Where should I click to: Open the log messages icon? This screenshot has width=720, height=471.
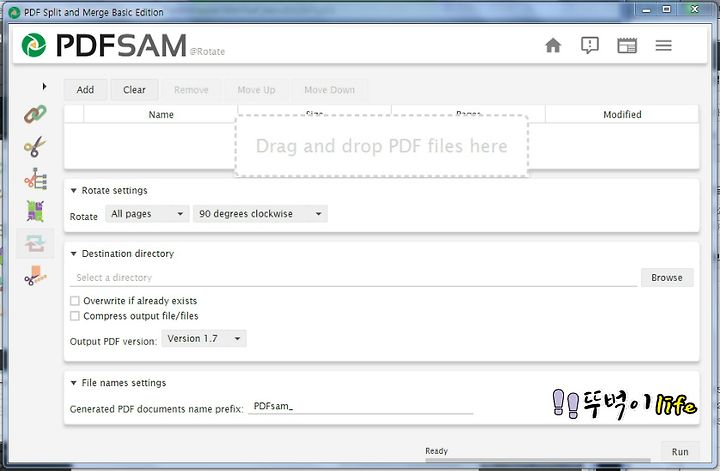(590, 45)
